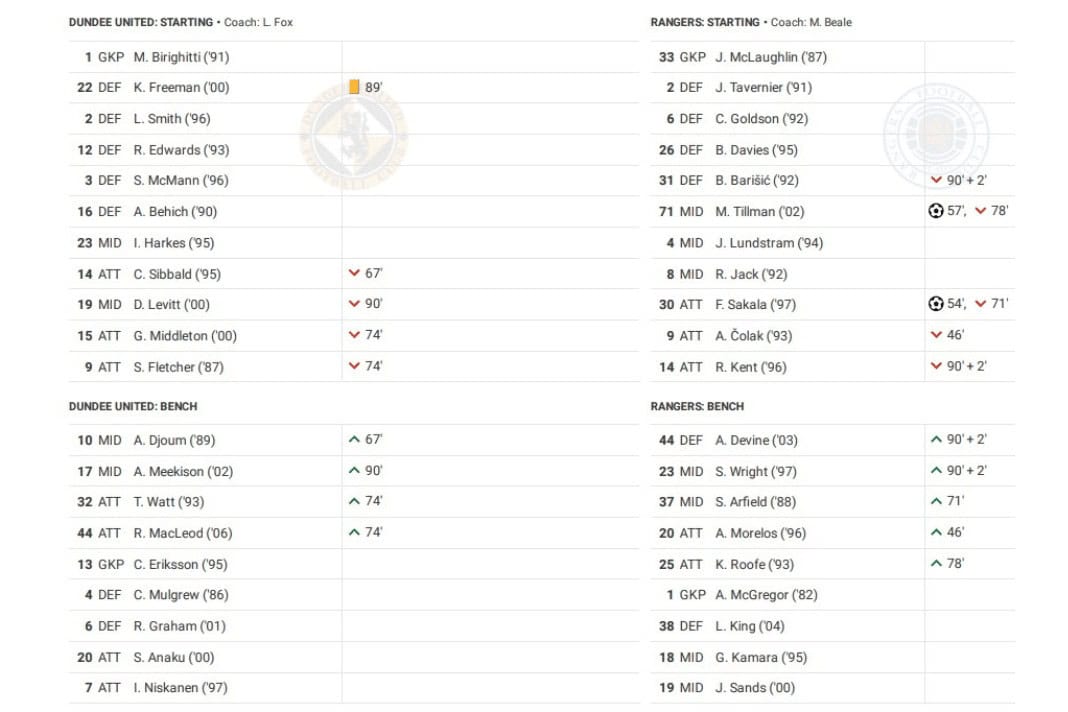Screen dimensions: 1068x712
Task: Select player S. Arfield on Rangers bench
Action: click(x=755, y=502)
